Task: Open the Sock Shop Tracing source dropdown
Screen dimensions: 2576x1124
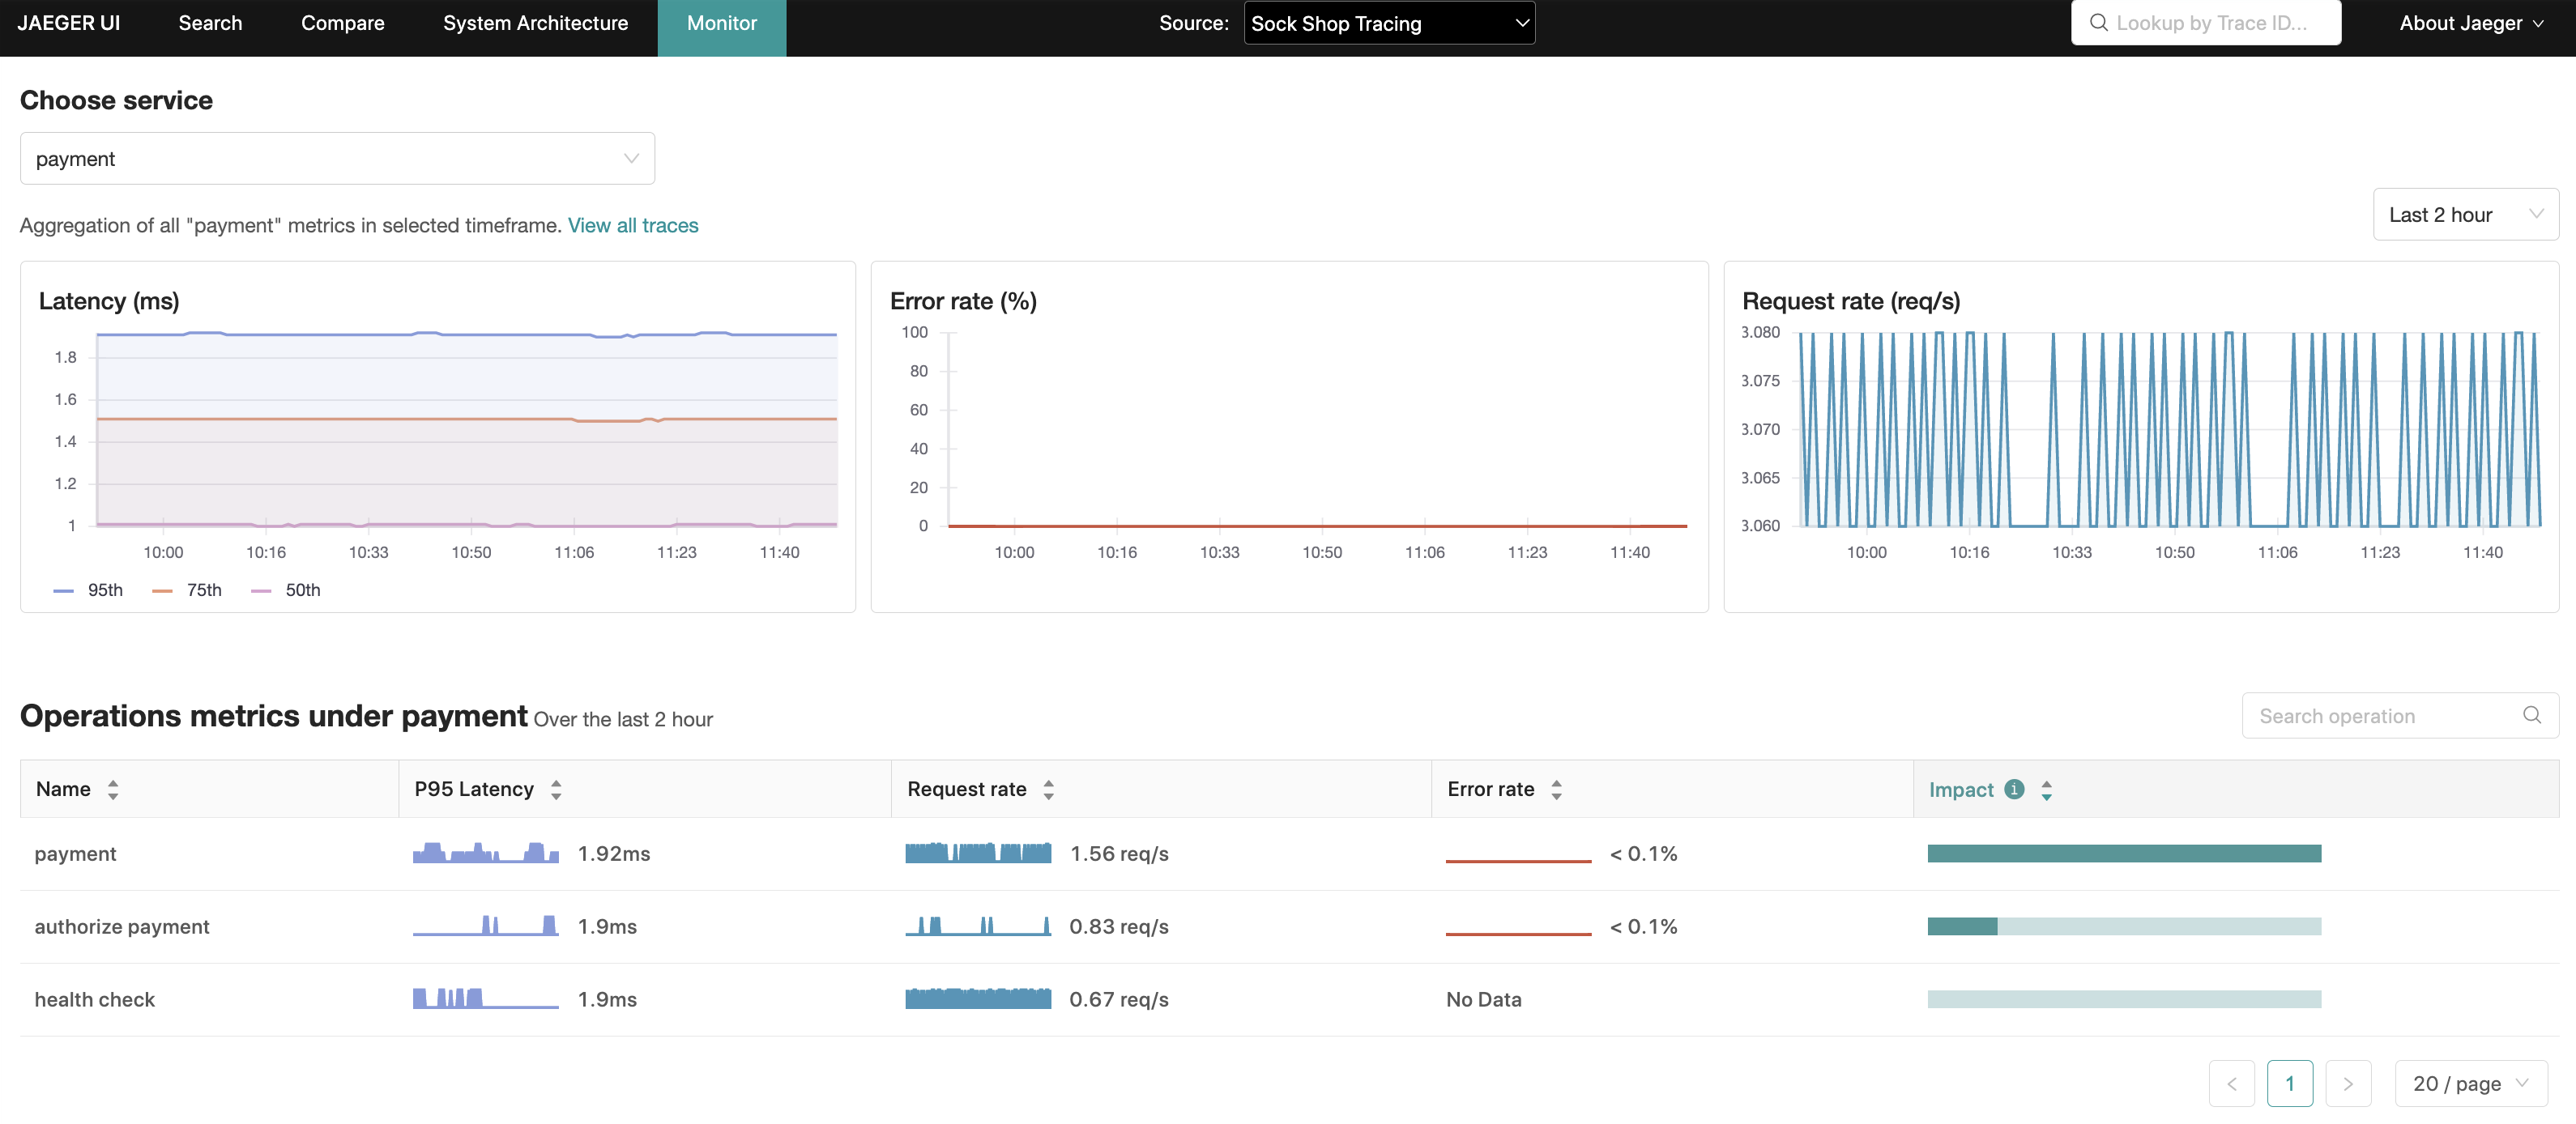Action: point(1388,23)
